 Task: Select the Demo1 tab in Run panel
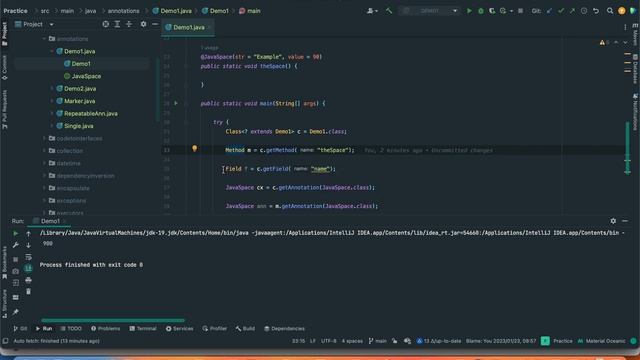pos(49,221)
